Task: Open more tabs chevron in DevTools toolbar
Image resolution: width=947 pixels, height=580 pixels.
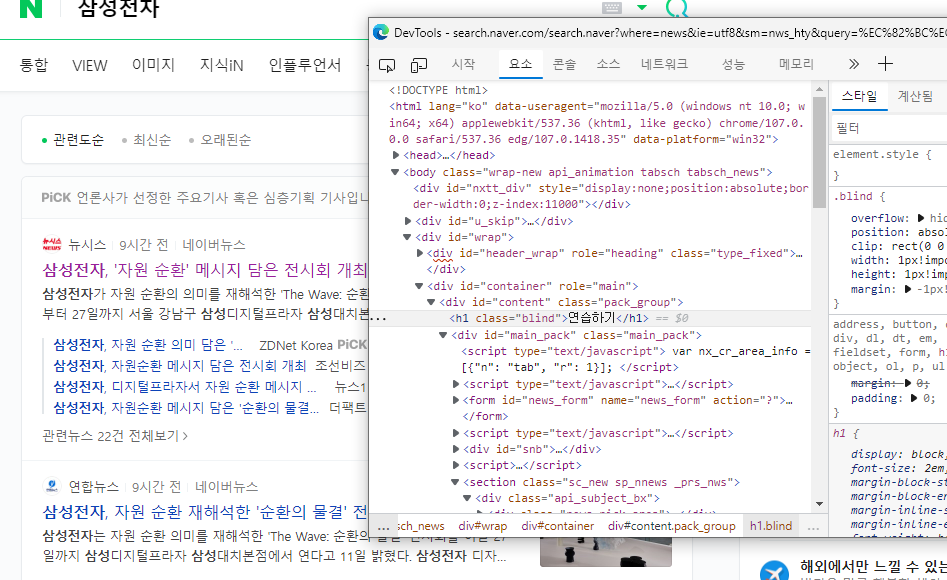Action: pyautogui.click(x=853, y=64)
